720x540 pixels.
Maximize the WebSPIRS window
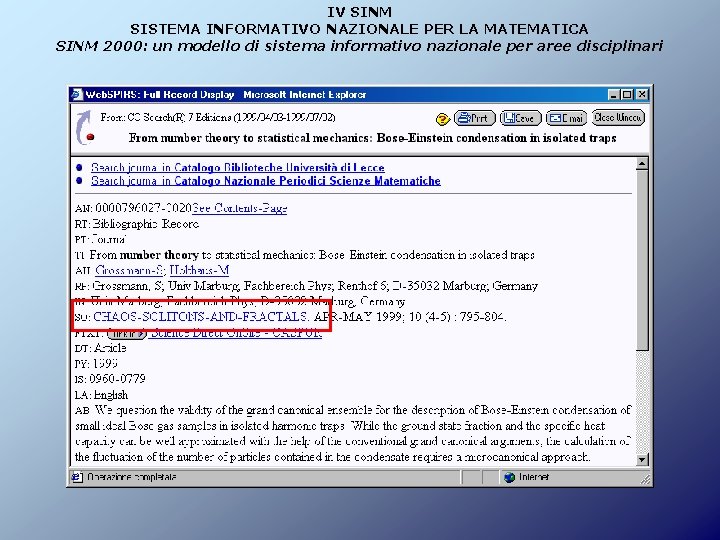(x=627, y=95)
